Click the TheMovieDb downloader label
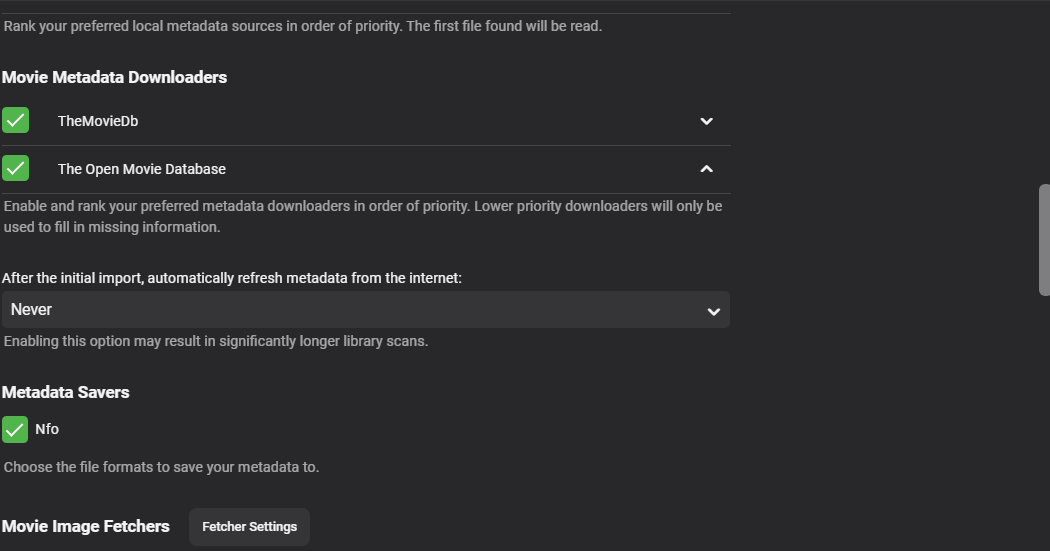Viewport: 1050px width, 551px height. click(98, 121)
